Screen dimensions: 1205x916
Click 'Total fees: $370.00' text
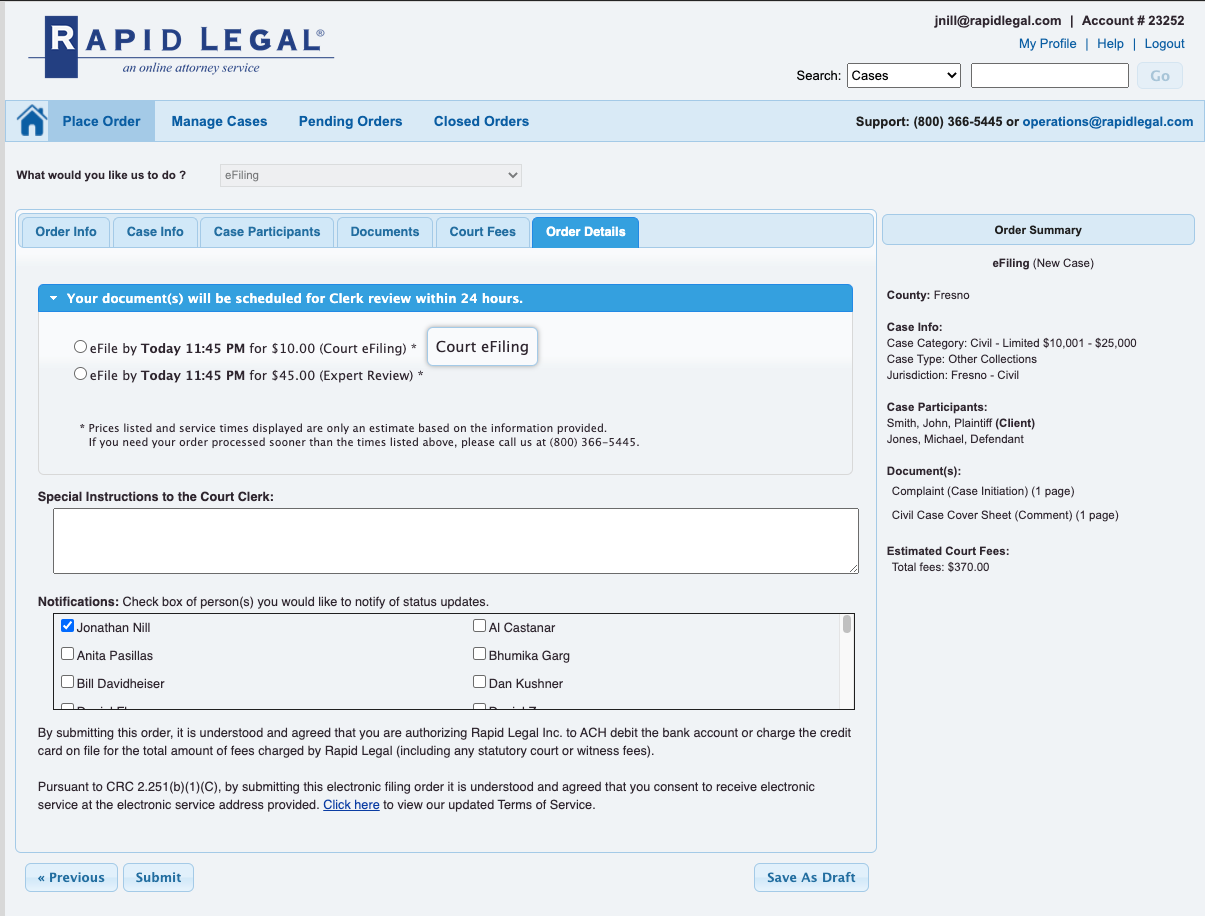[940, 567]
